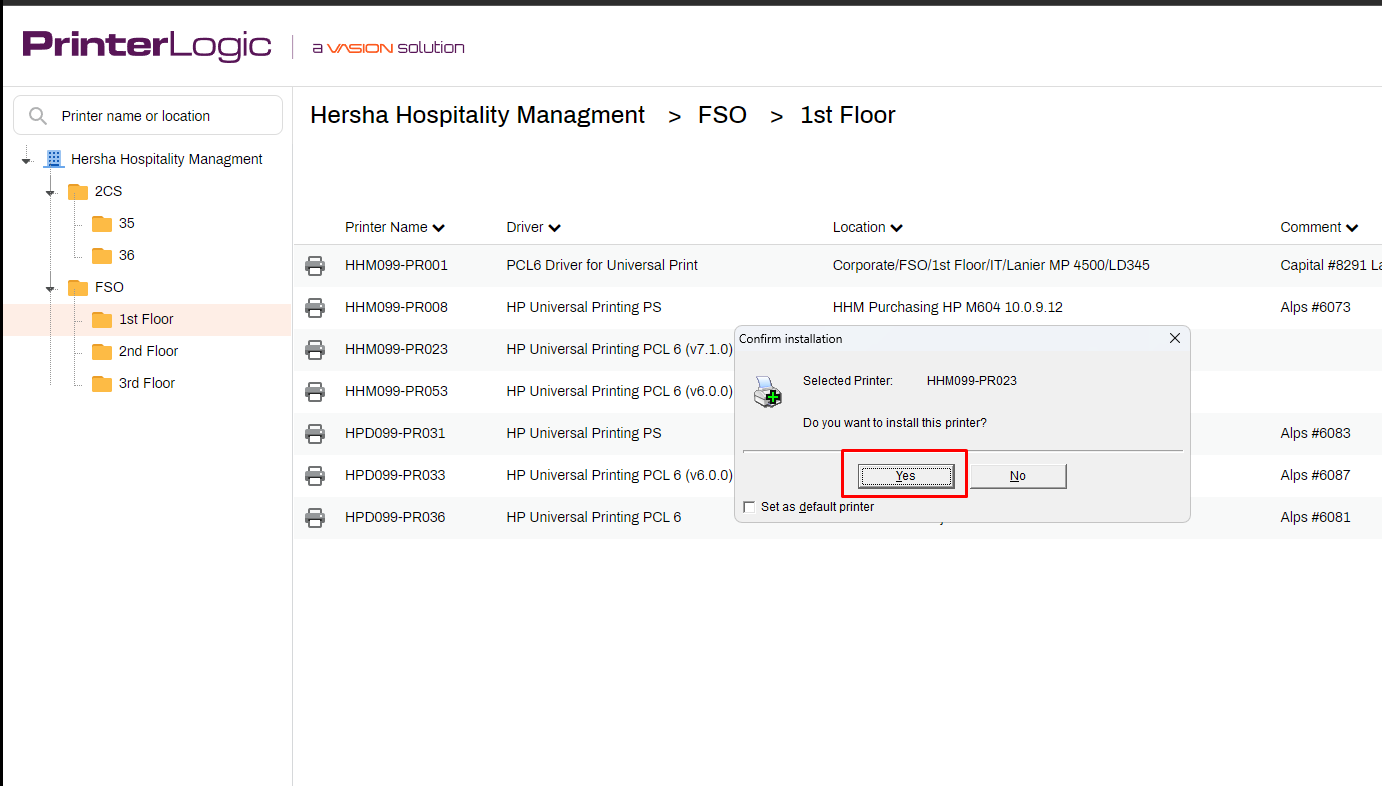Viewport: 1382px width, 786px height.
Task: Click the search magnifier icon
Action: tap(38, 116)
